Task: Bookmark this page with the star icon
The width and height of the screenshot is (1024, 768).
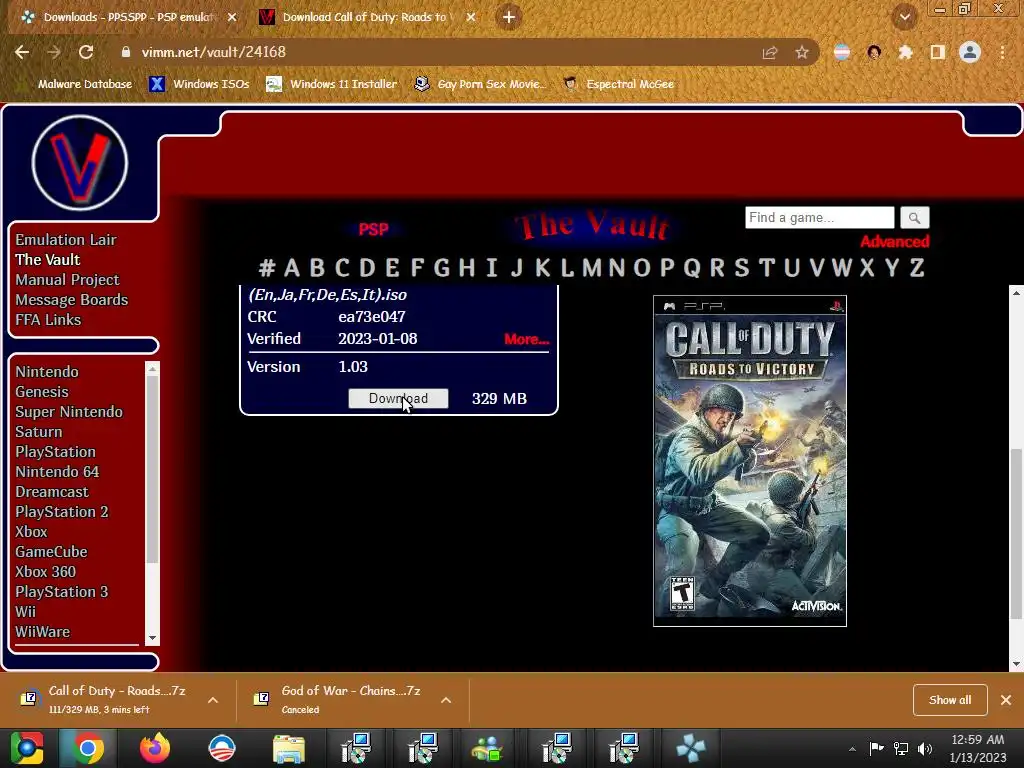Action: (802, 52)
